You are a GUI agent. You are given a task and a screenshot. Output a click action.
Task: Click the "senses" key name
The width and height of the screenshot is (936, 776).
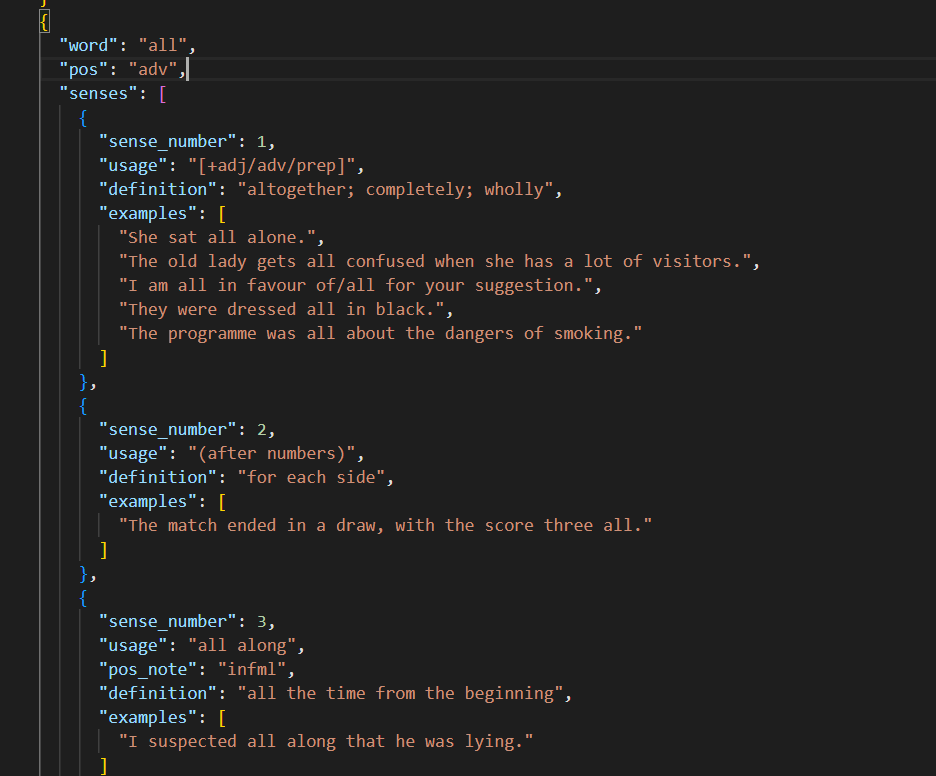[x=97, y=93]
